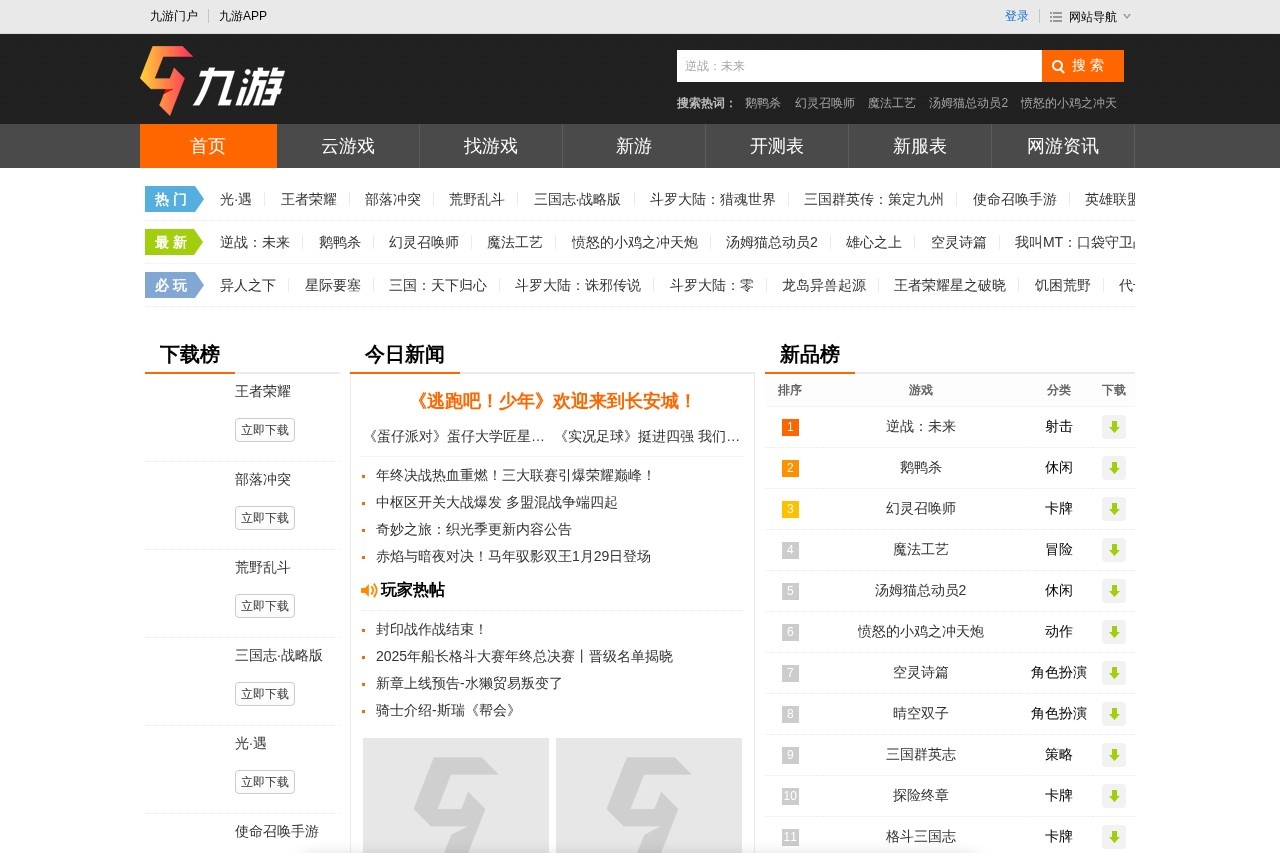Click download arrow for 空灵诗篇 row
Image resolution: width=1280 pixels, height=853 pixels.
[1114, 673]
